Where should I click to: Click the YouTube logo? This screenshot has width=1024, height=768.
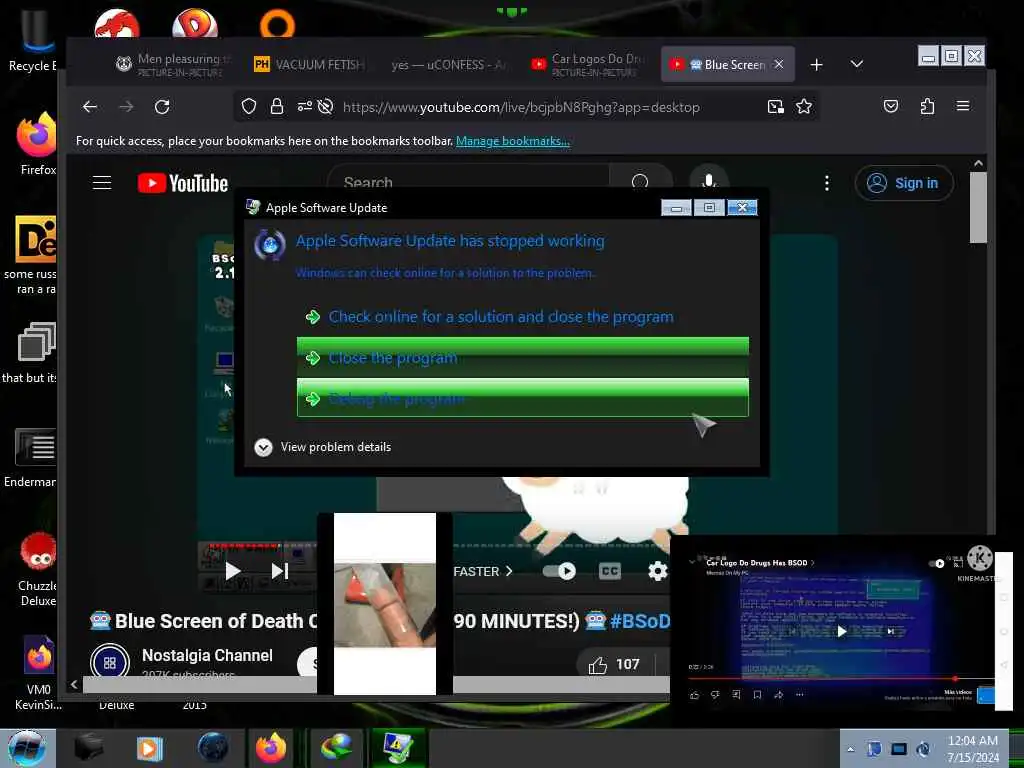pos(183,184)
